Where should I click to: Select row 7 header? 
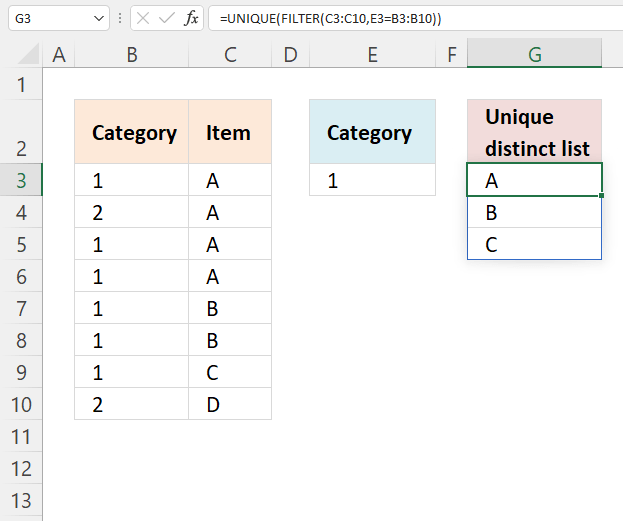[21, 308]
